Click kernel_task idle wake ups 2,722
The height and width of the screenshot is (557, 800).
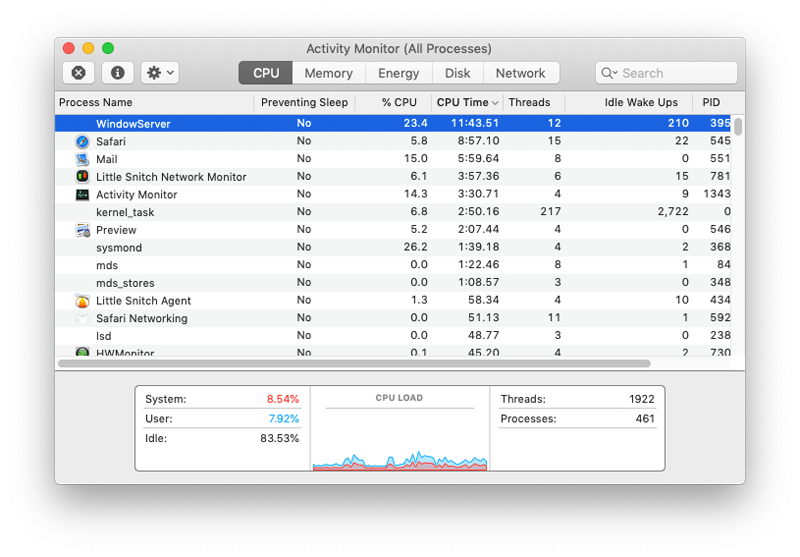pos(673,212)
